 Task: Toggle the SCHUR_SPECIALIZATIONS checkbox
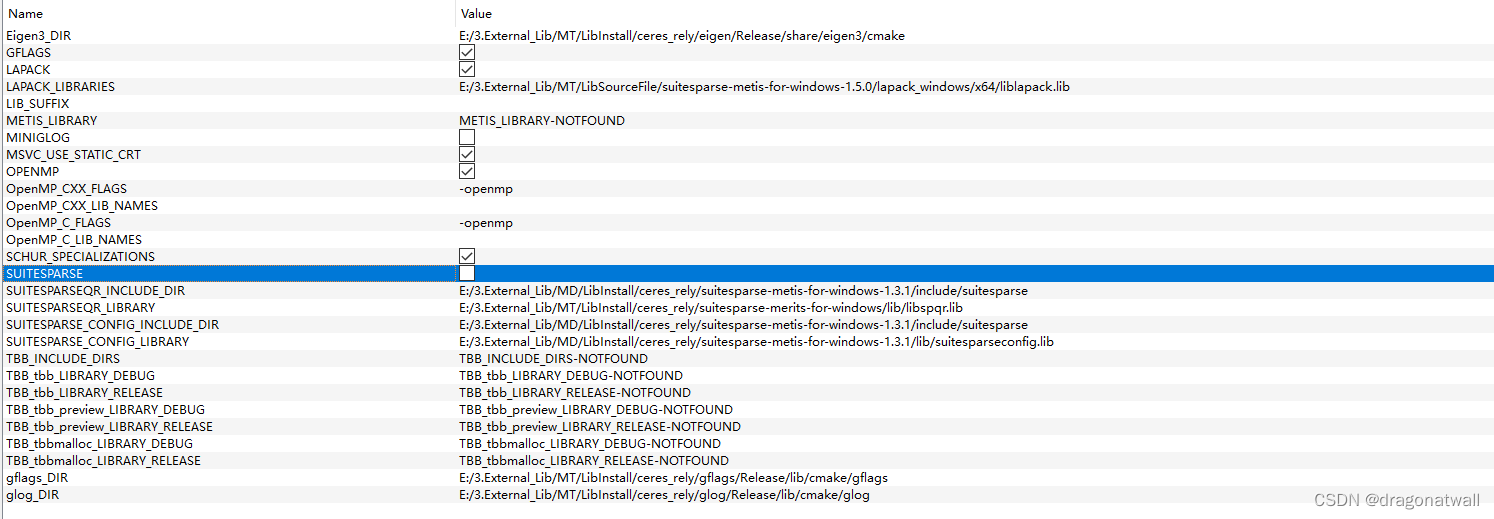click(467, 256)
